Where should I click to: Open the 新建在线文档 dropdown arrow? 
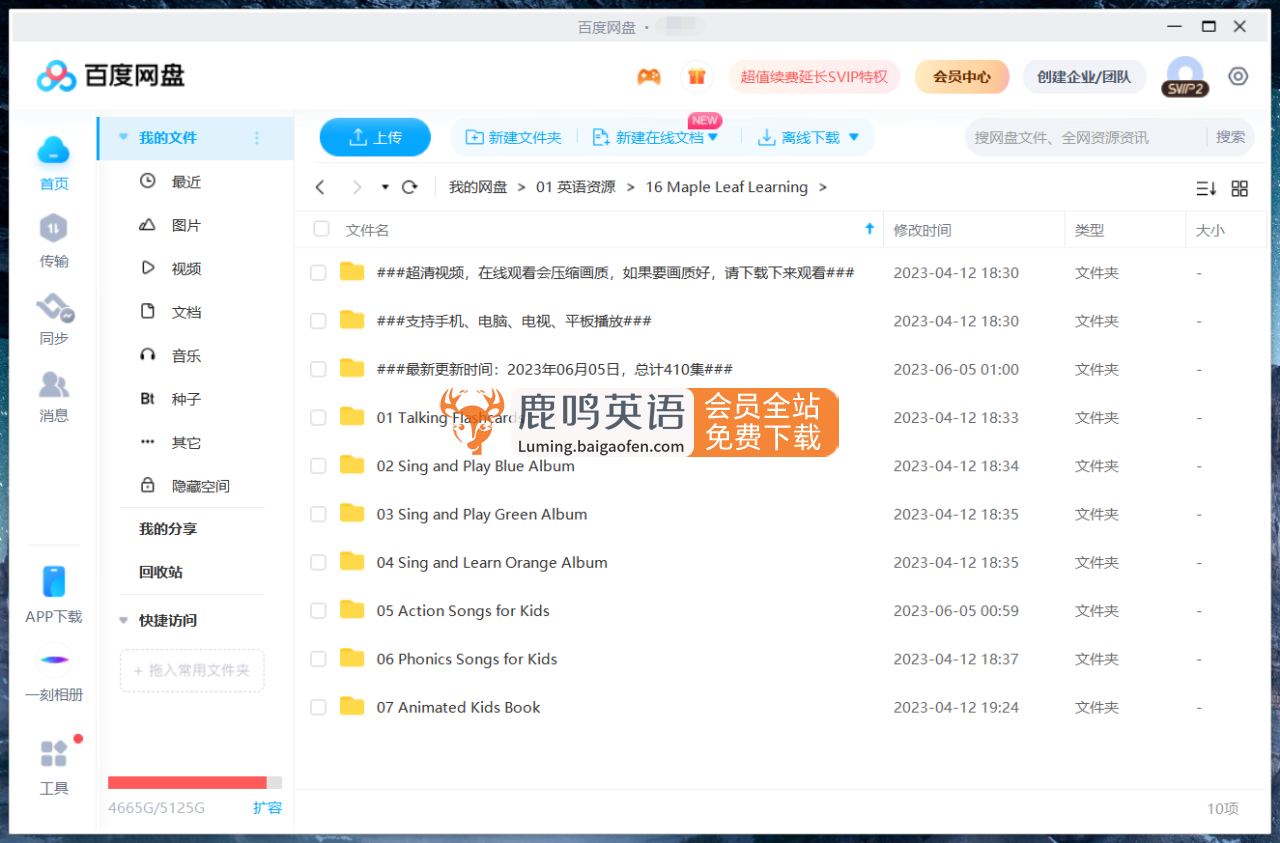point(713,138)
